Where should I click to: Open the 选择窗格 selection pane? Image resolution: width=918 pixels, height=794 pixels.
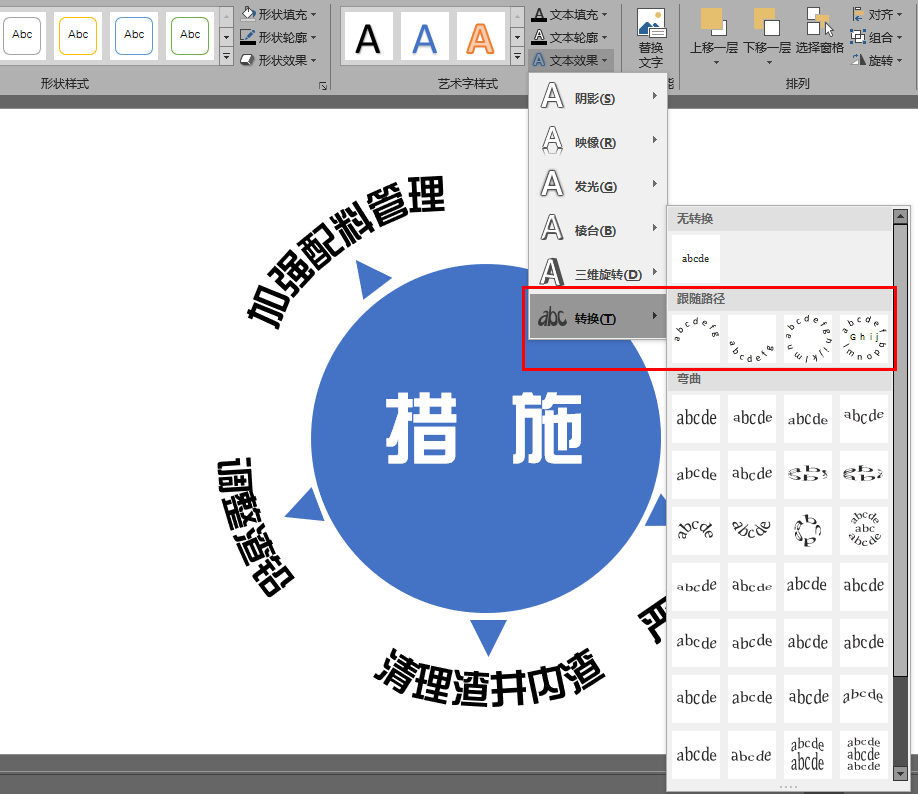tap(820, 30)
